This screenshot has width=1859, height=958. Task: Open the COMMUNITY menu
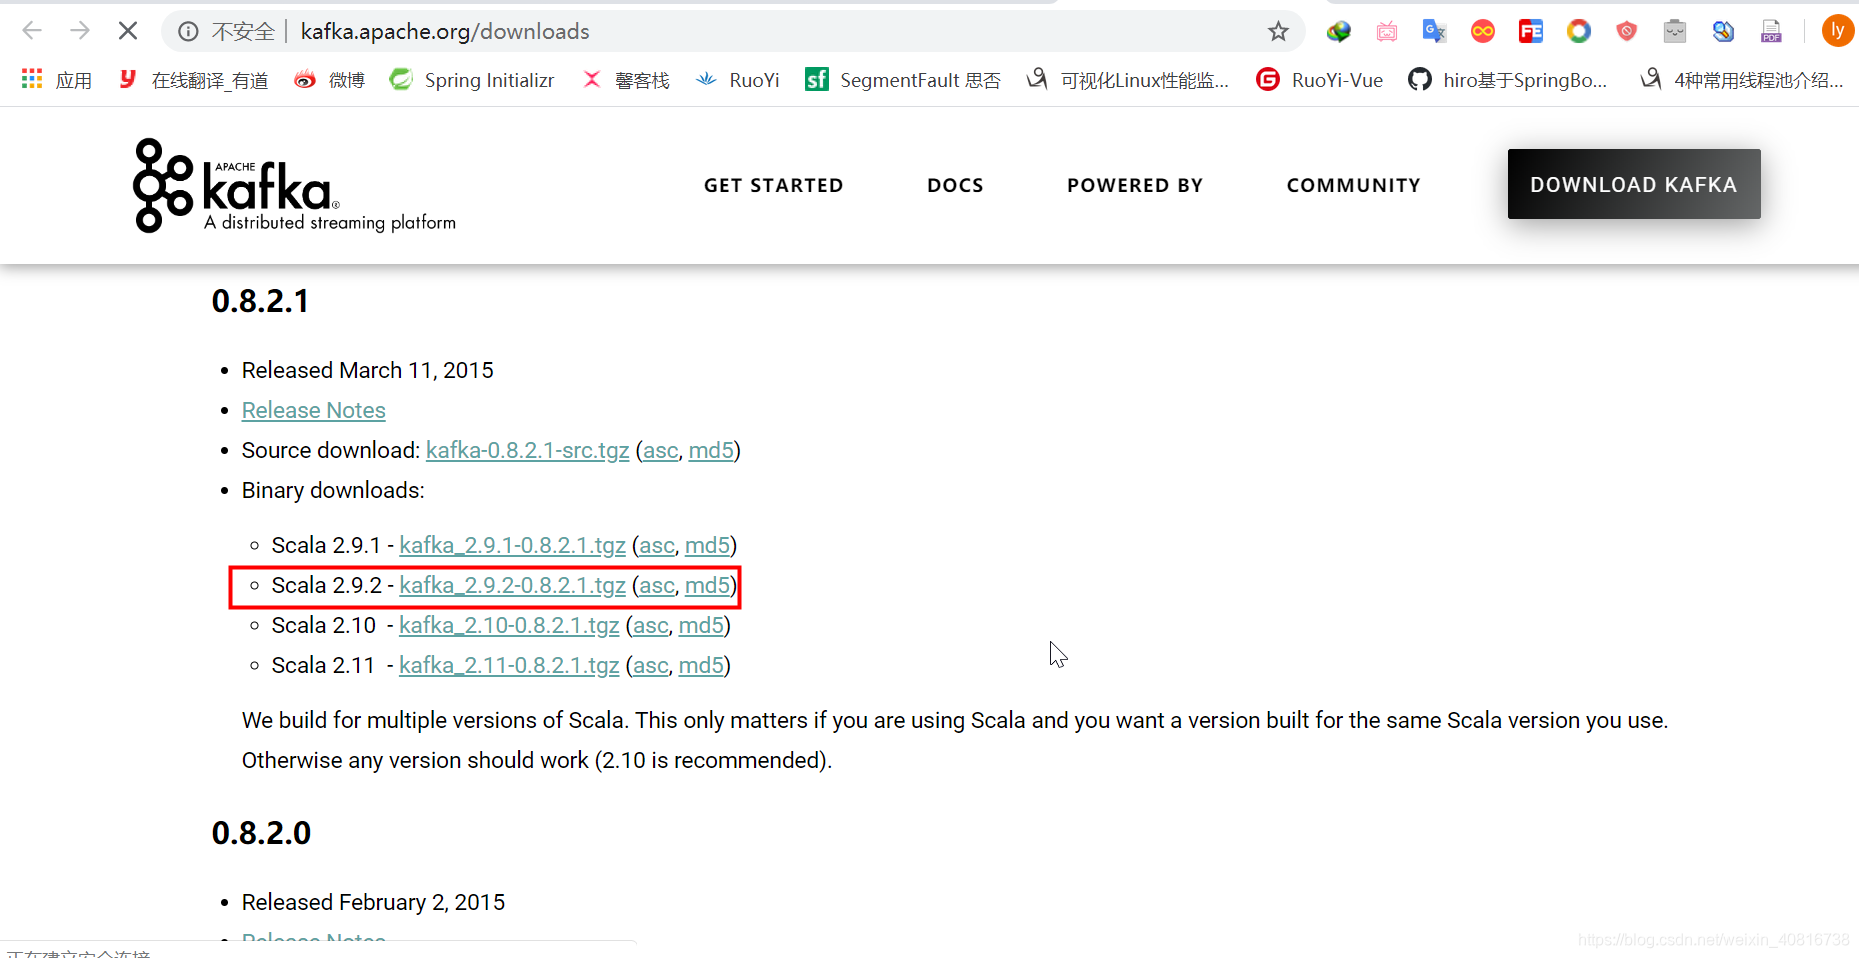point(1353,185)
